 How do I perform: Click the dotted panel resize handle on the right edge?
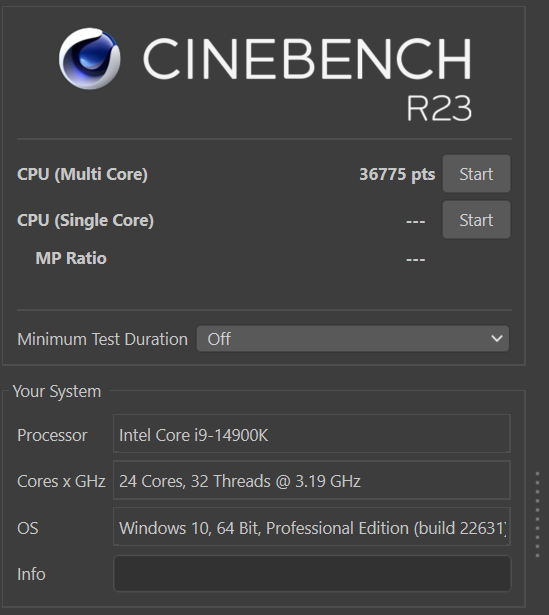537,515
